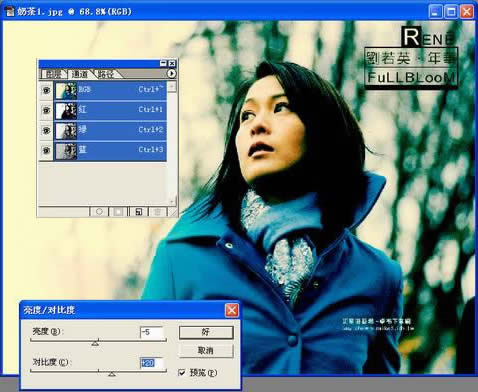Collapse the channels palette with its minimize button

pyautogui.click(x=163, y=63)
